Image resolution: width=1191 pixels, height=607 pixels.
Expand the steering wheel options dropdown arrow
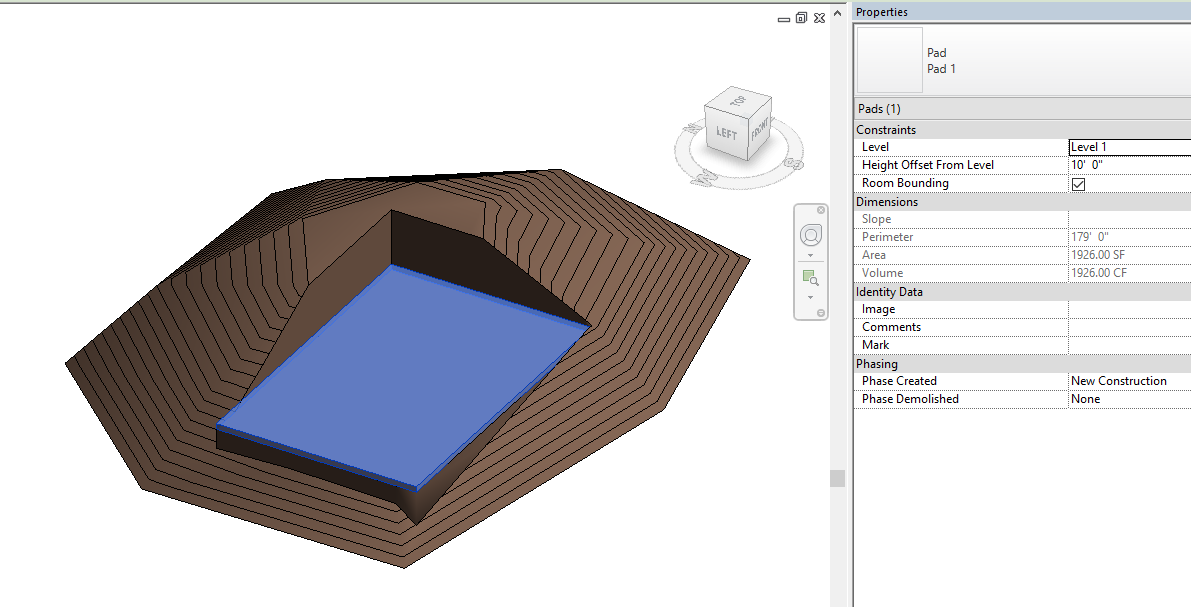(810, 255)
